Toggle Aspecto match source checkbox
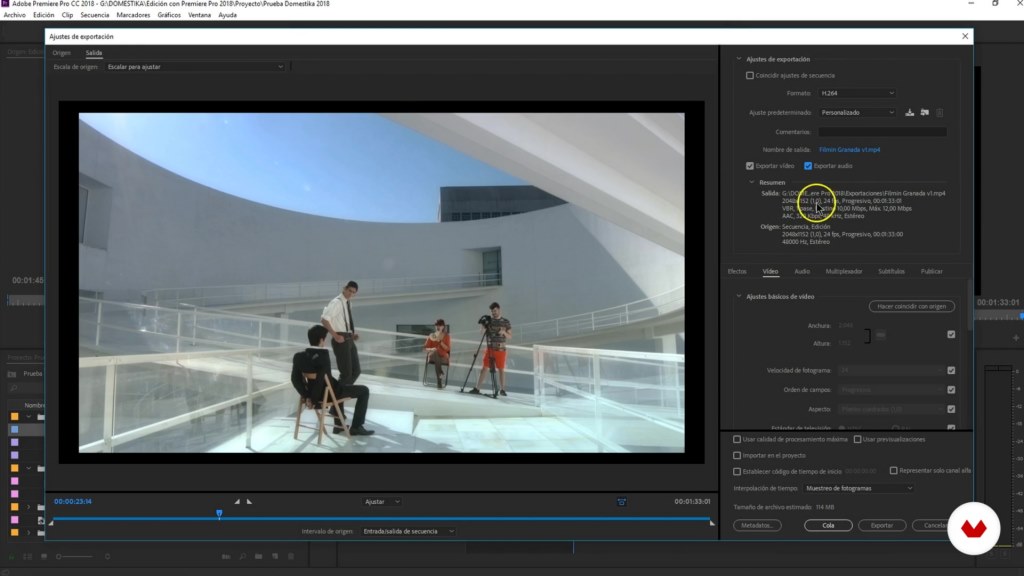This screenshot has height=576, width=1024. click(x=951, y=409)
